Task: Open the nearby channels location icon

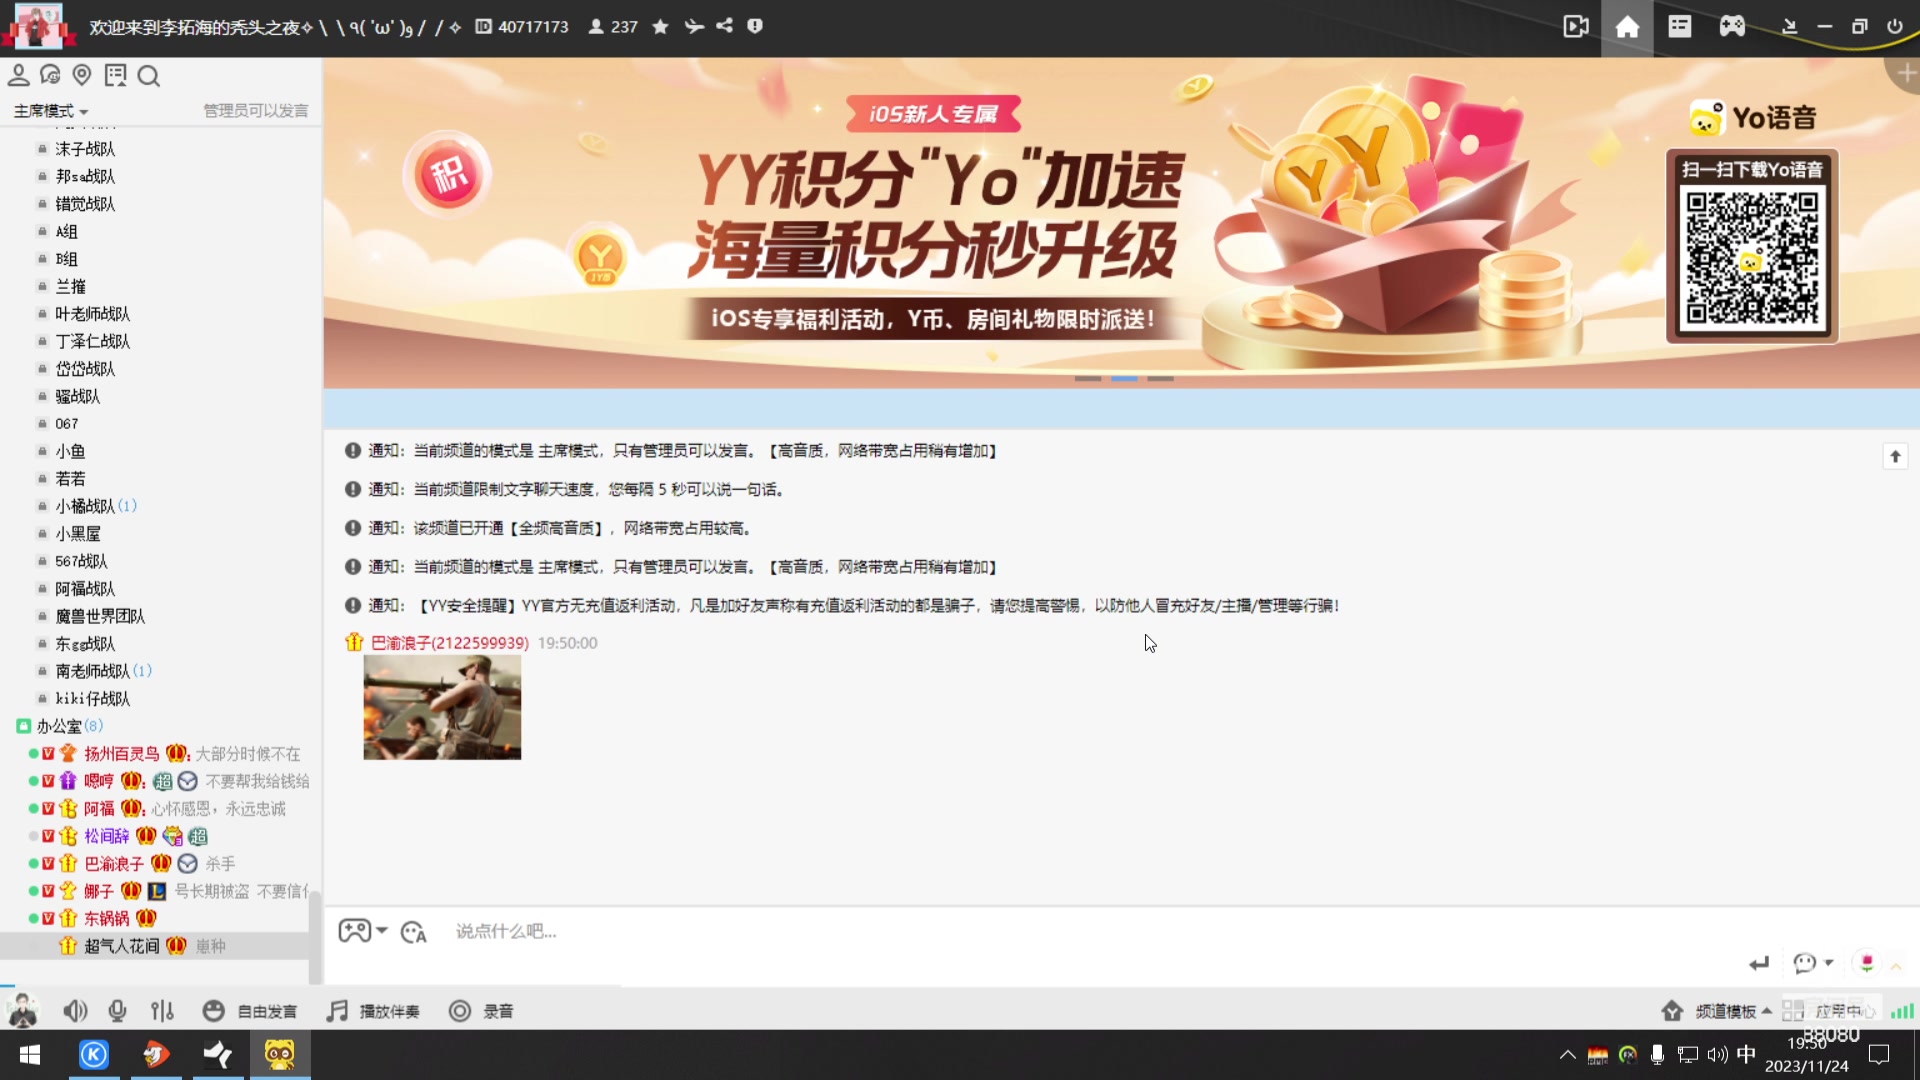Action: pos(82,75)
